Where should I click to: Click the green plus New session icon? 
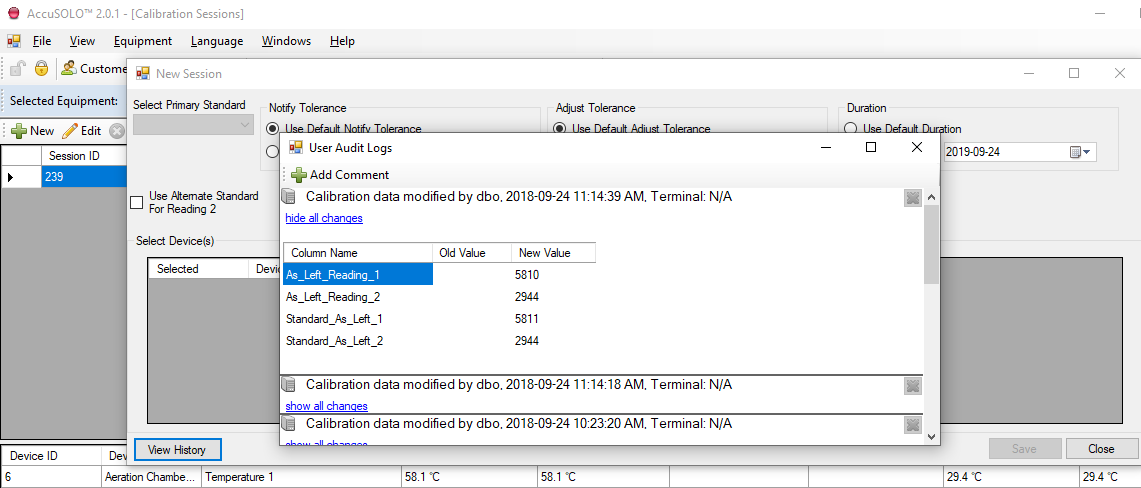pyautogui.click(x=18, y=131)
